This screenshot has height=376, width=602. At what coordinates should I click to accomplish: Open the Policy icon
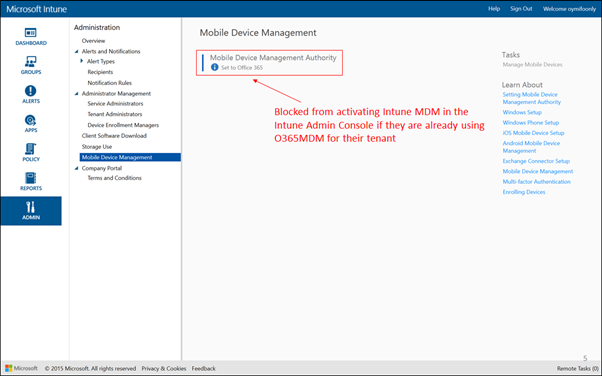[30, 149]
